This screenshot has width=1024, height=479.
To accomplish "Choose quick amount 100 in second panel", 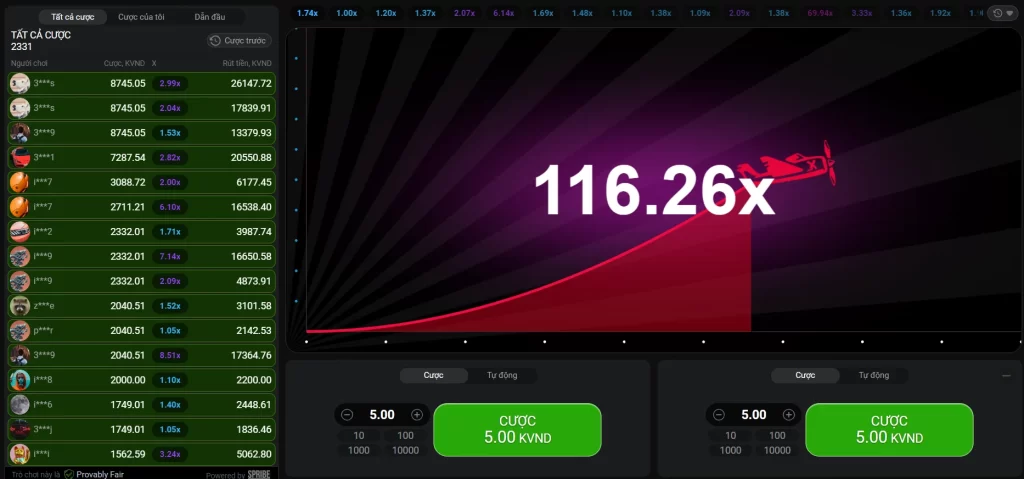I will point(777,436).
